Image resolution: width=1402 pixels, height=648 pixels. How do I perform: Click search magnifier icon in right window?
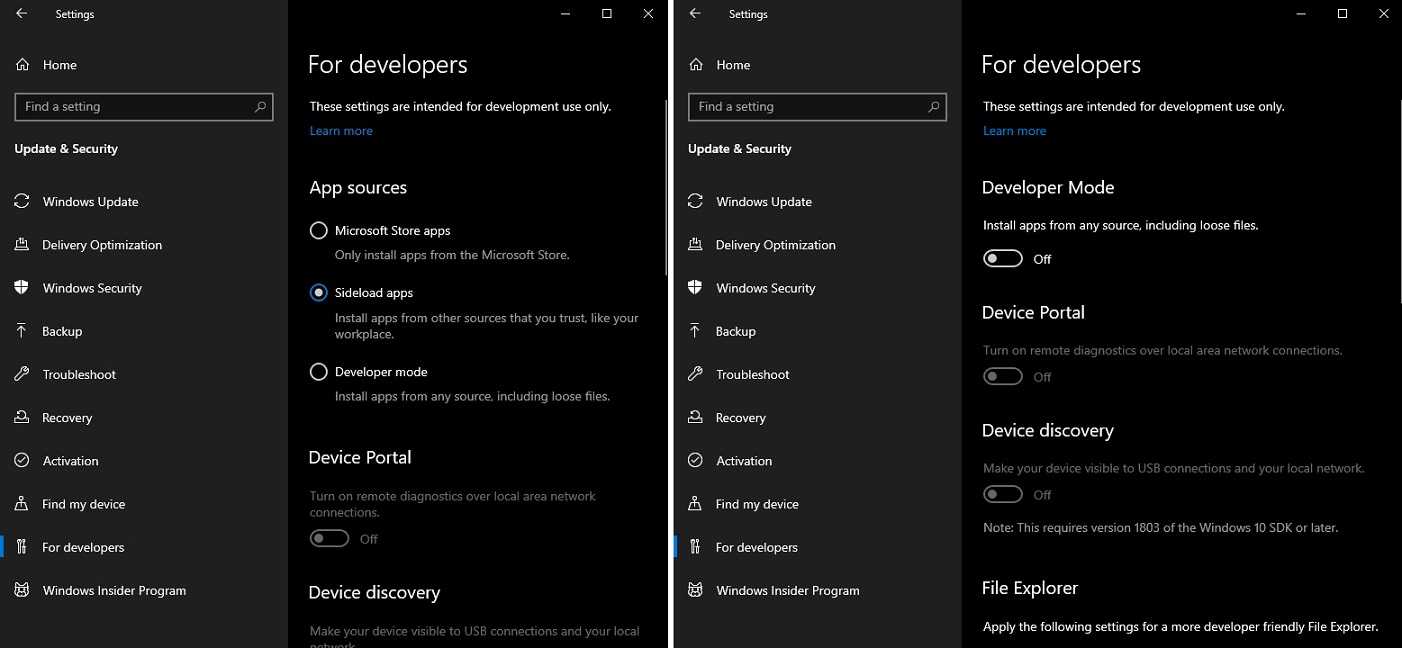pos(934,106)
